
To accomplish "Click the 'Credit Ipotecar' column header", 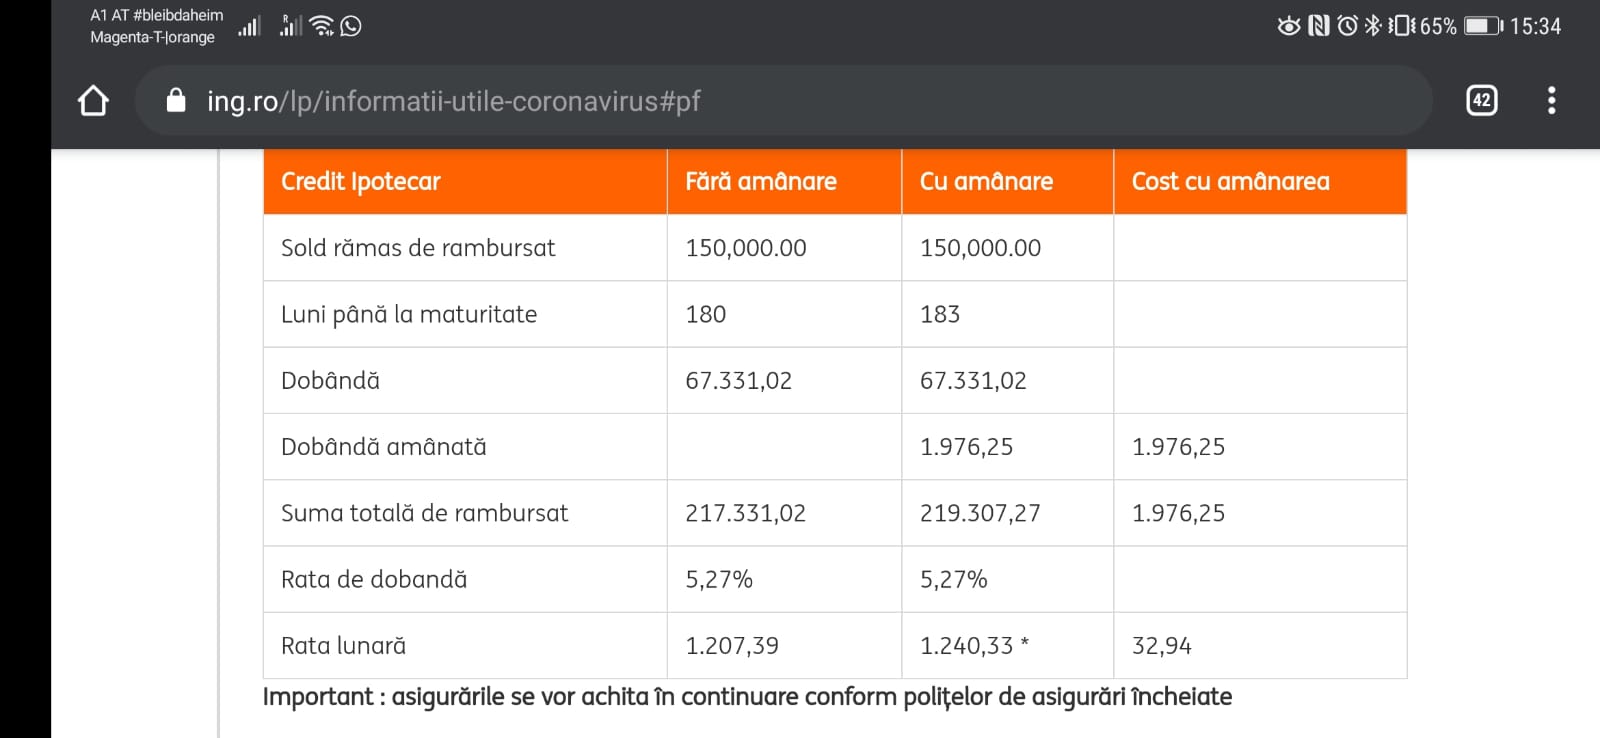I will coord(361,182).
